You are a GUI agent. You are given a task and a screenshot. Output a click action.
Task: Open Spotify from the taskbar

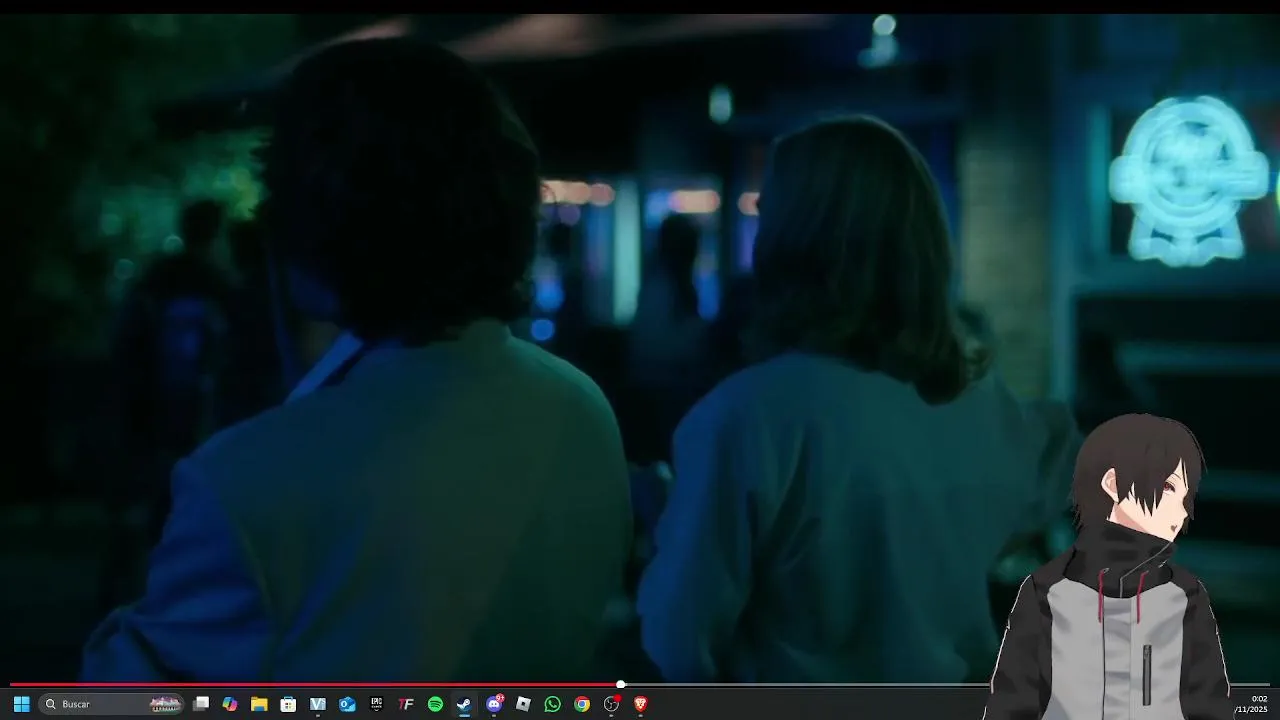pyautogui.click(x=435, y=704)
